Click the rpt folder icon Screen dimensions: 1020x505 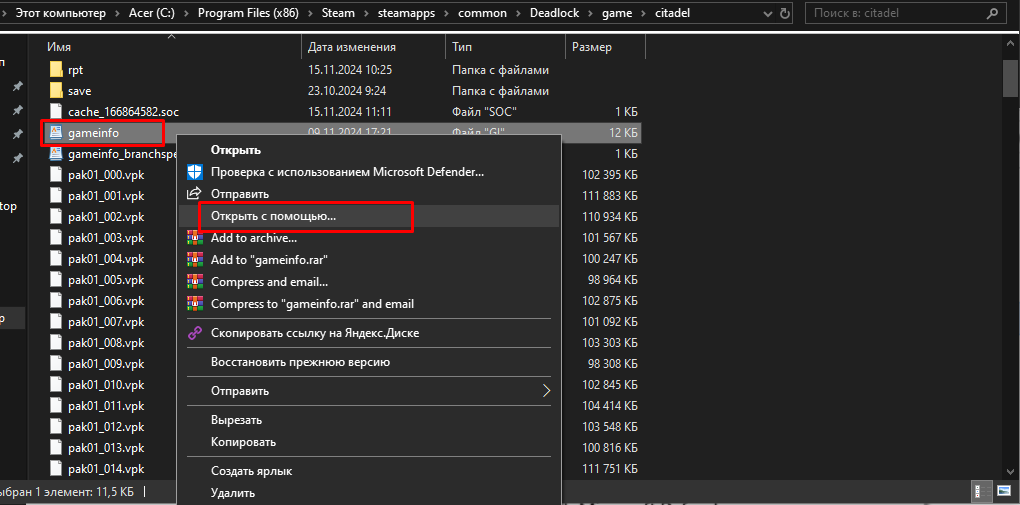coord(56,70)
